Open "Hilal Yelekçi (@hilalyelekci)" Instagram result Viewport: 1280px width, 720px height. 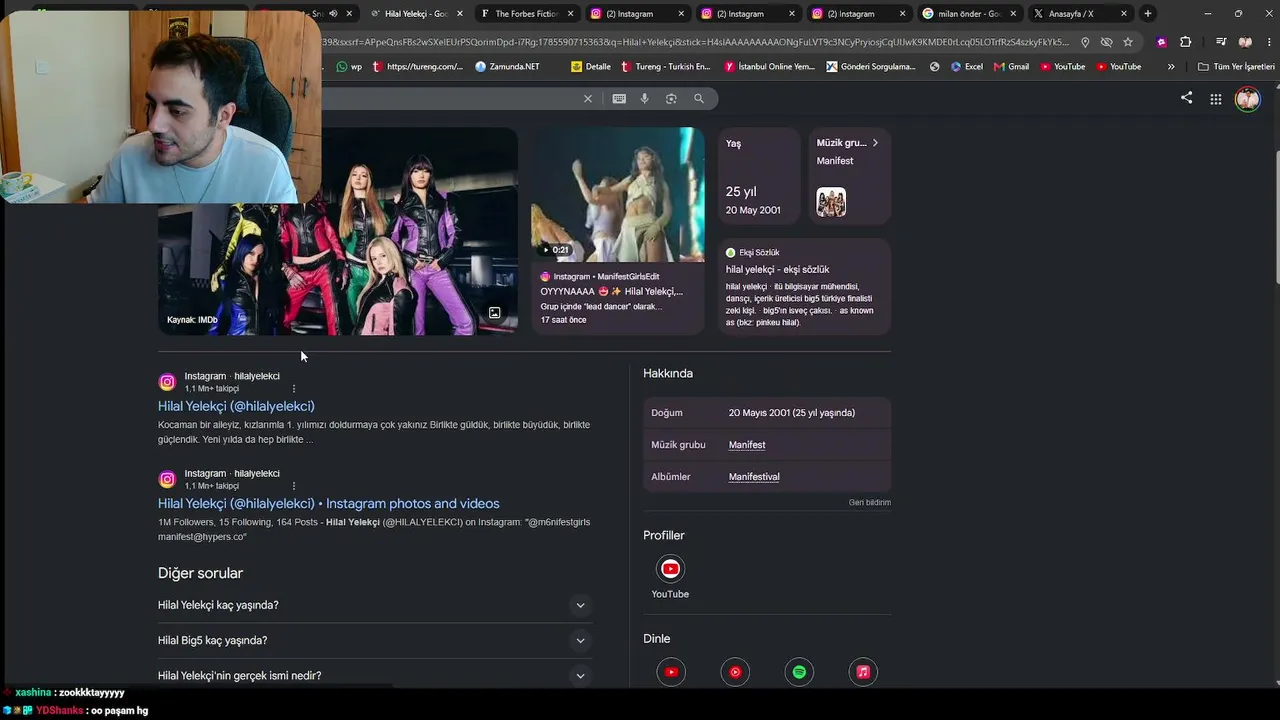(236, 406)
